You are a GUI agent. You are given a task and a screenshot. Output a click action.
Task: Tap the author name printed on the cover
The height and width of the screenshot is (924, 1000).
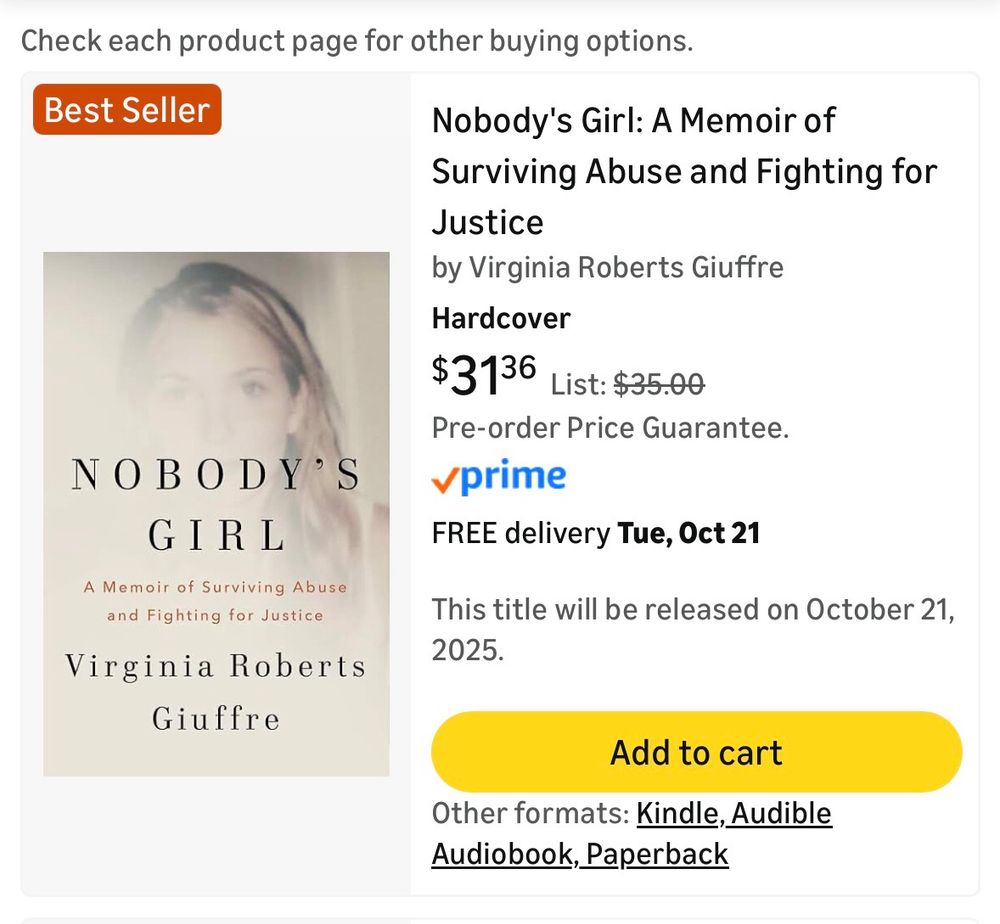216,691
